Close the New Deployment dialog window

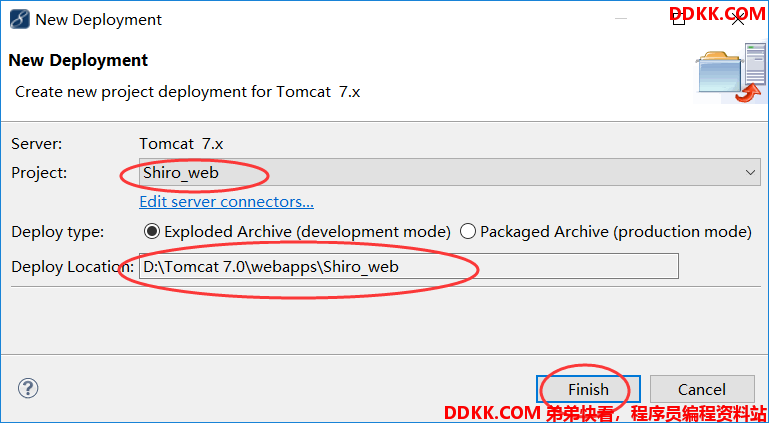pyautogui.click(x=738, y=20)
